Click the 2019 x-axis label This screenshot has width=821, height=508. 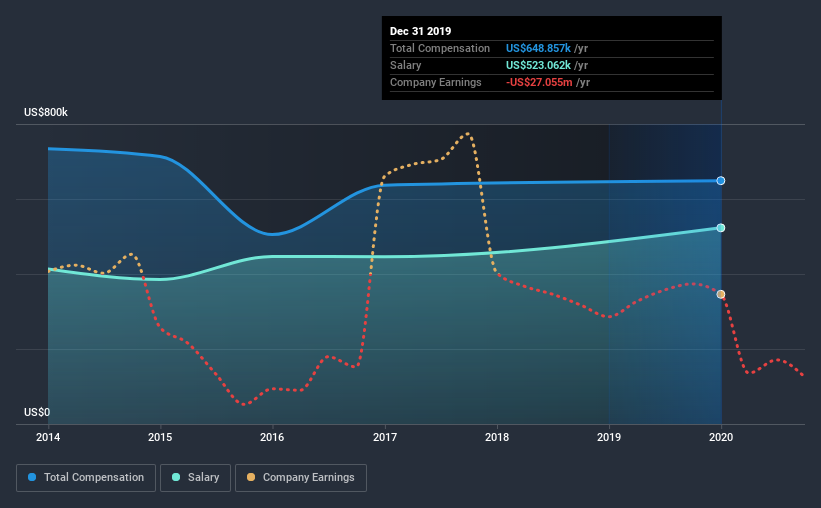(609, 437)
